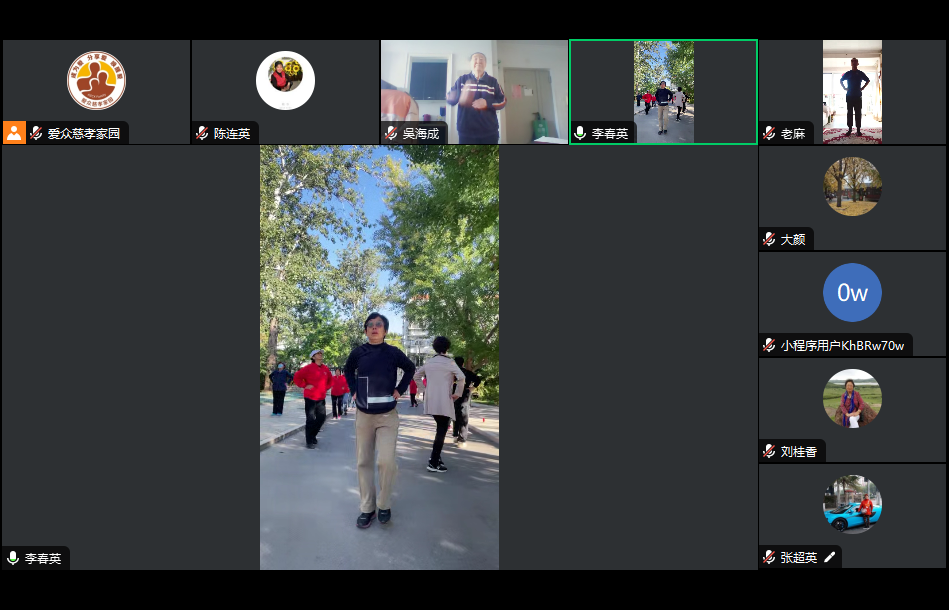Viewport: 949px width, 610px height.
Task: Click 张超英's avatar with blue car
Action: pos(852,504)
